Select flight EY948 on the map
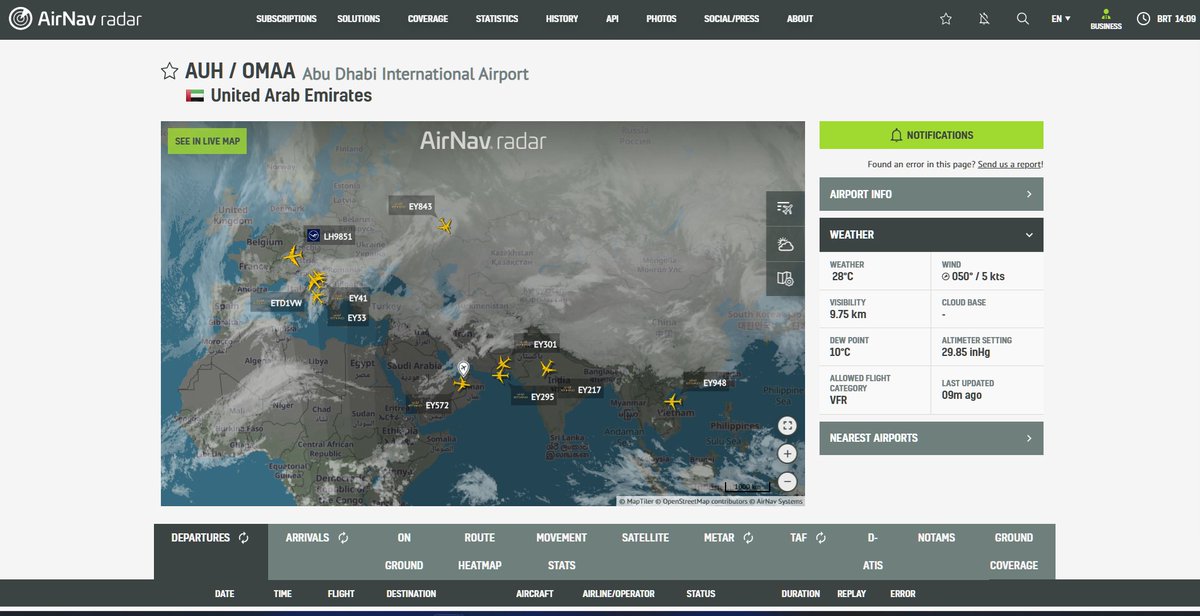The image size is (1200, 616). (x=706, y=382)
